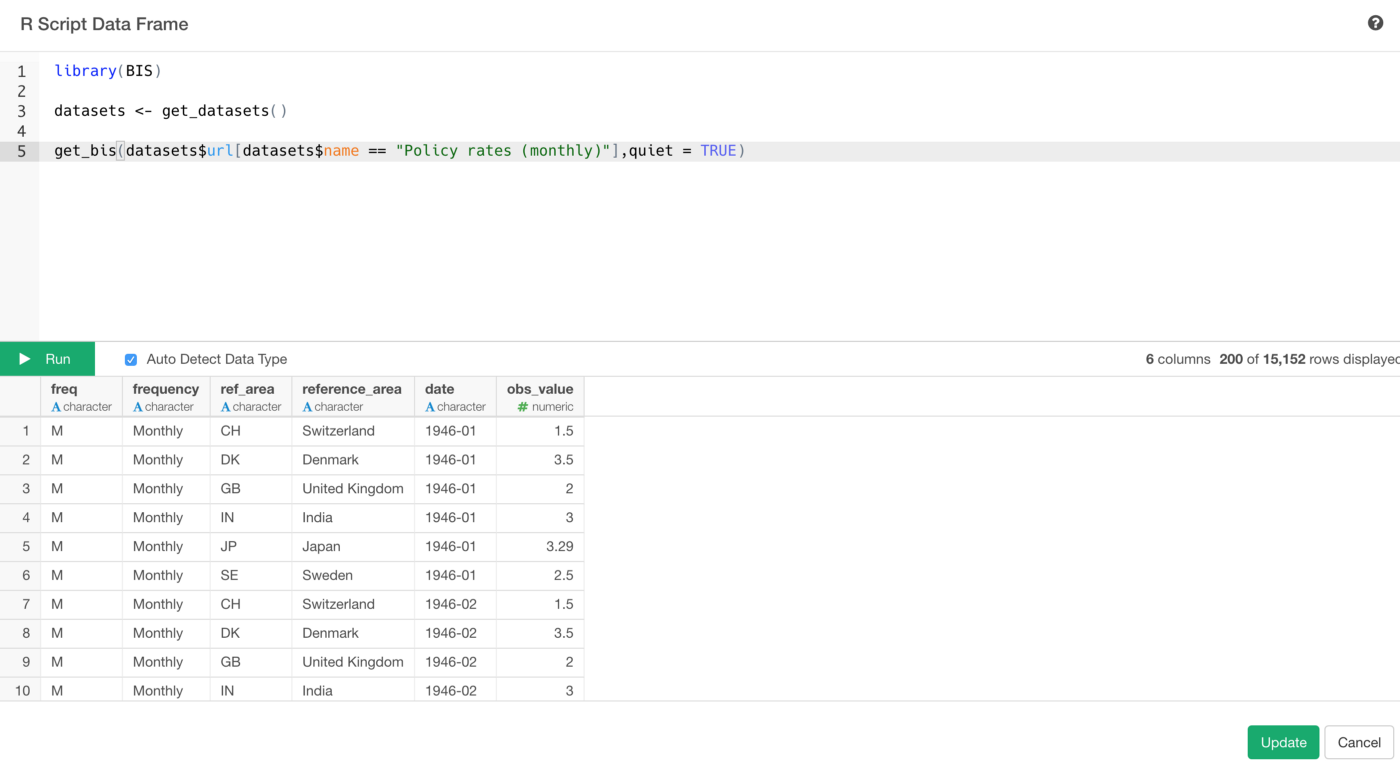Image resolution: width=1400 pixels, height=761 pixels.
Task: Select the reference_area column header name
Action: pyautogui.click(x=352, y=389)
